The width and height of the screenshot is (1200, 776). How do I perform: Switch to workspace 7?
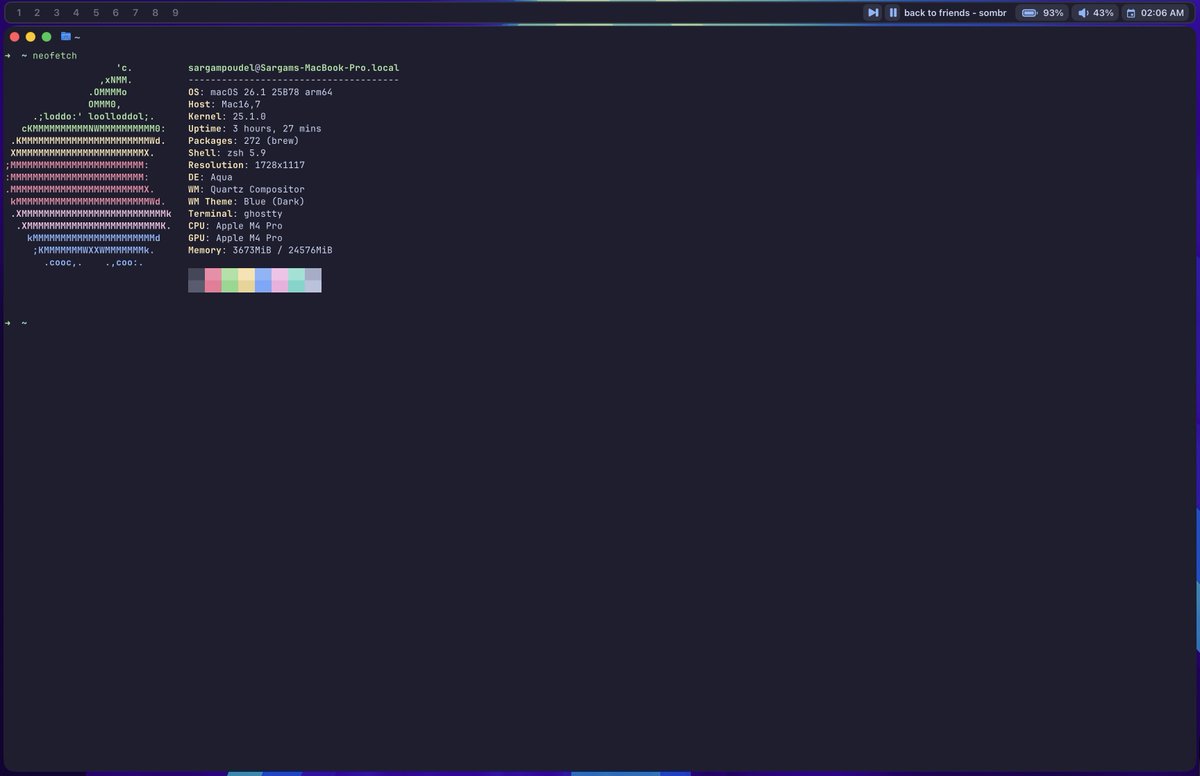click(136, 13)
